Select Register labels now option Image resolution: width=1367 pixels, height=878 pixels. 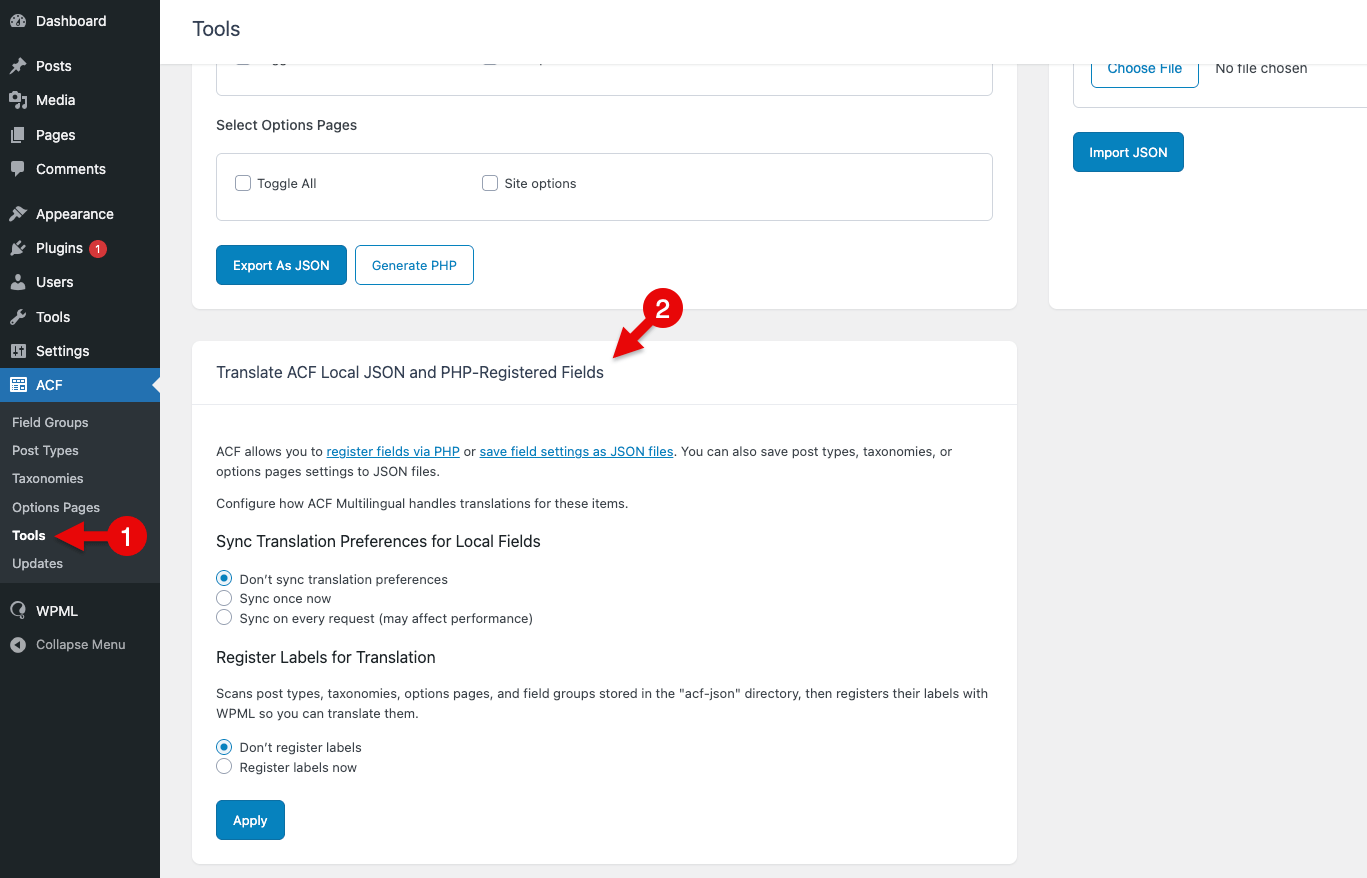coord(224,767)
